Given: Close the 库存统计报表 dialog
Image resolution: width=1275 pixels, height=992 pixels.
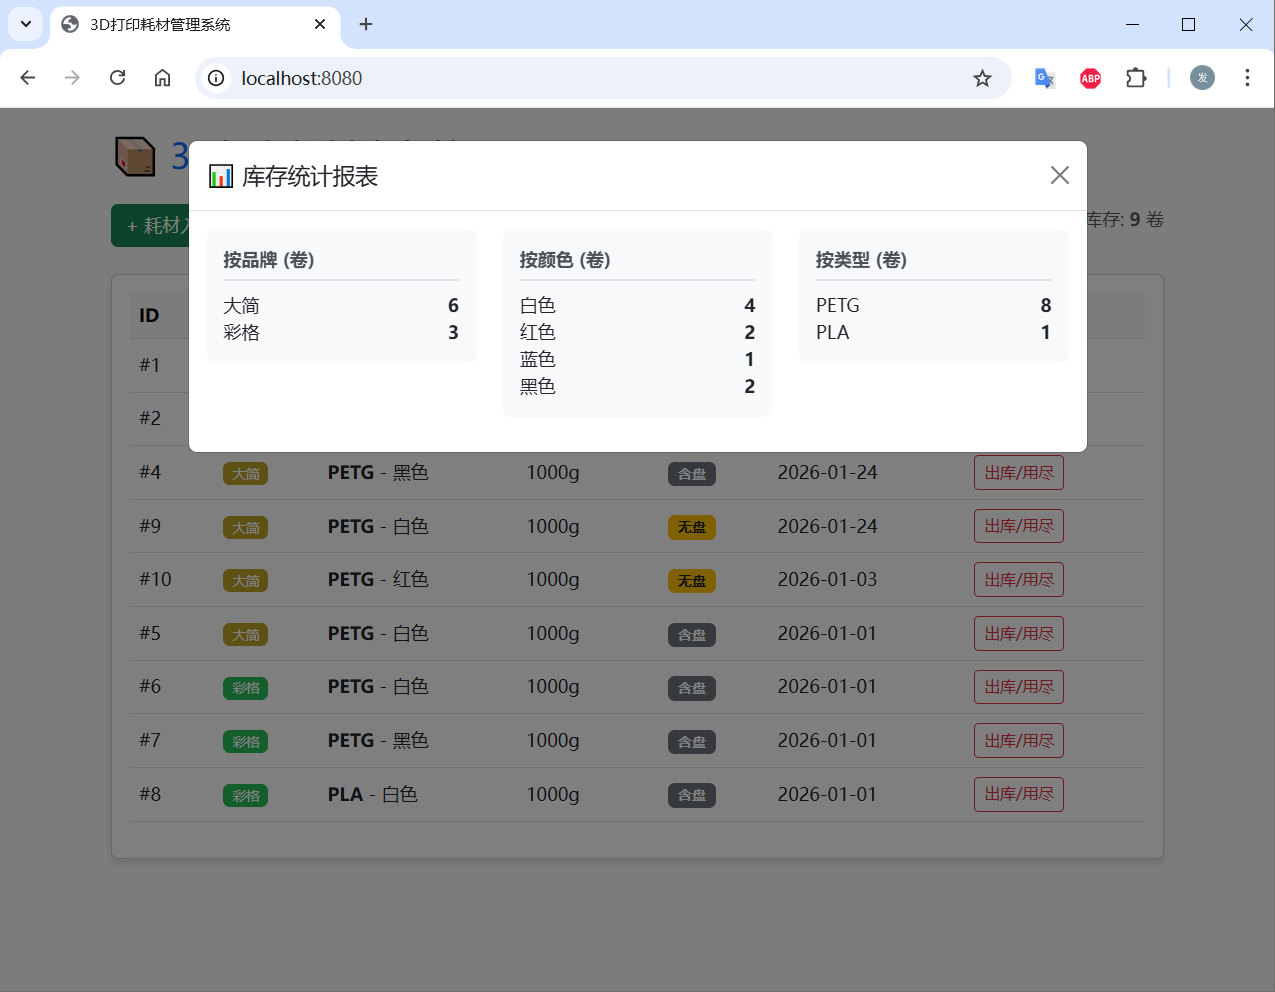Looking at the screenshot, I should tap(1059, 176).
